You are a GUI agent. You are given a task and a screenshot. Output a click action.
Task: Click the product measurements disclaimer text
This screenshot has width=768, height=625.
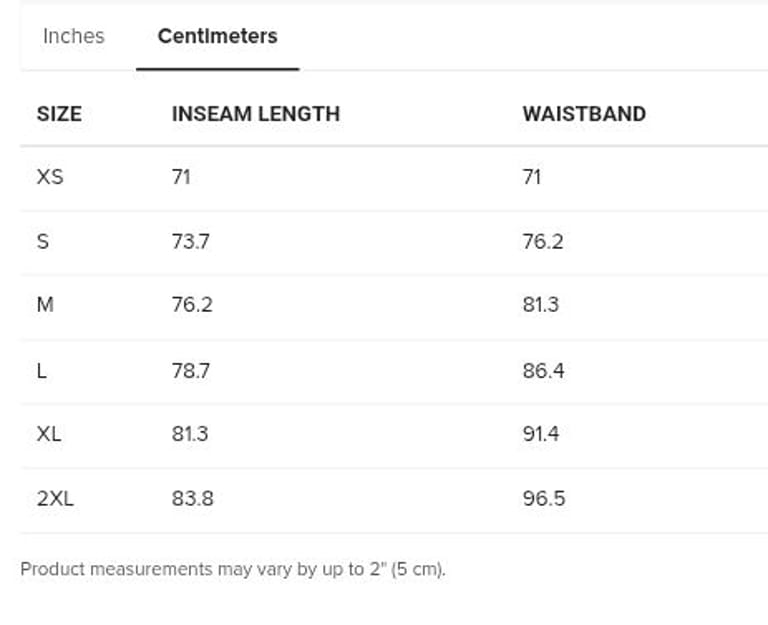(233, 569)
